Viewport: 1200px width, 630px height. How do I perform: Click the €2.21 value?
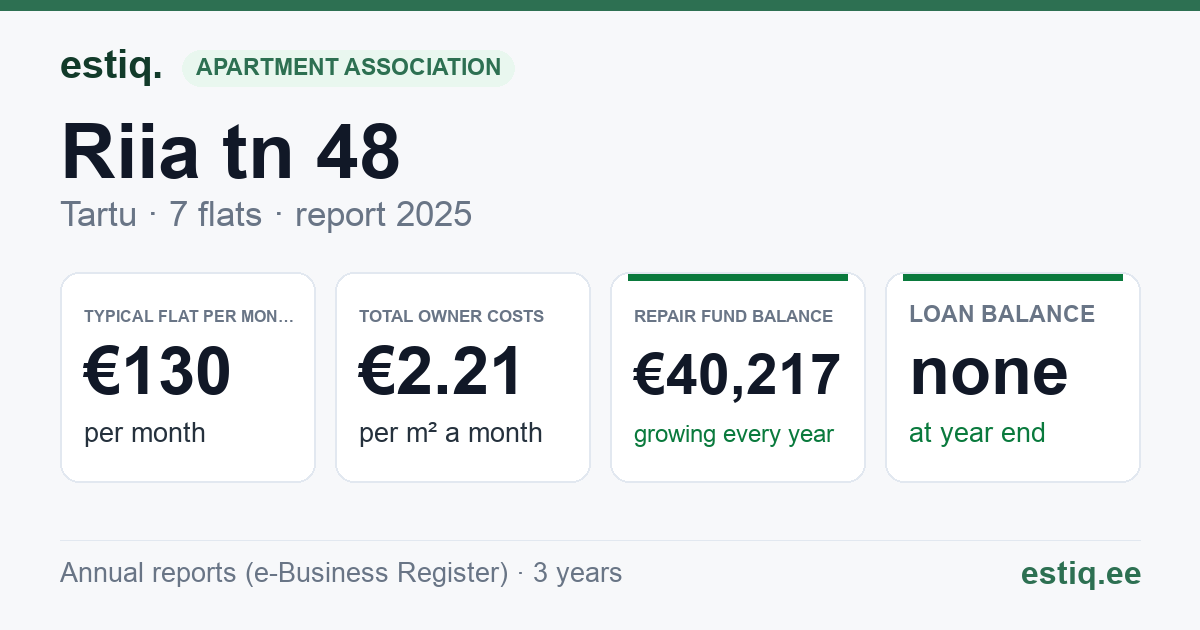[441, 372]
